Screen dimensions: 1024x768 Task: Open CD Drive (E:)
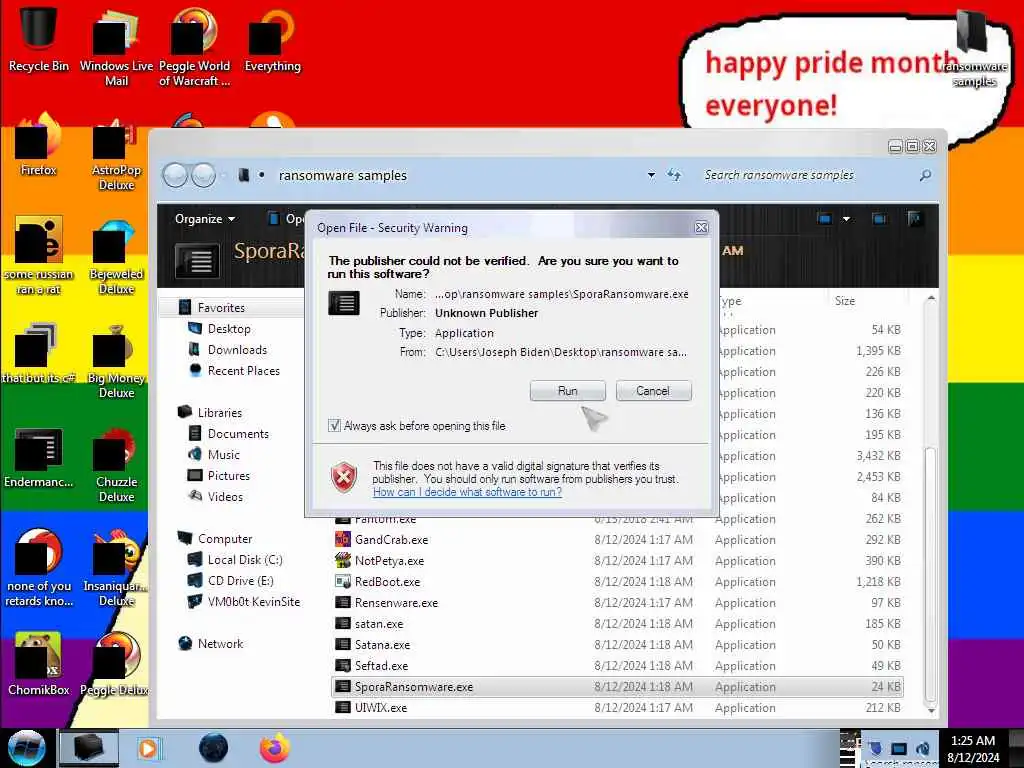pos(240,581)
